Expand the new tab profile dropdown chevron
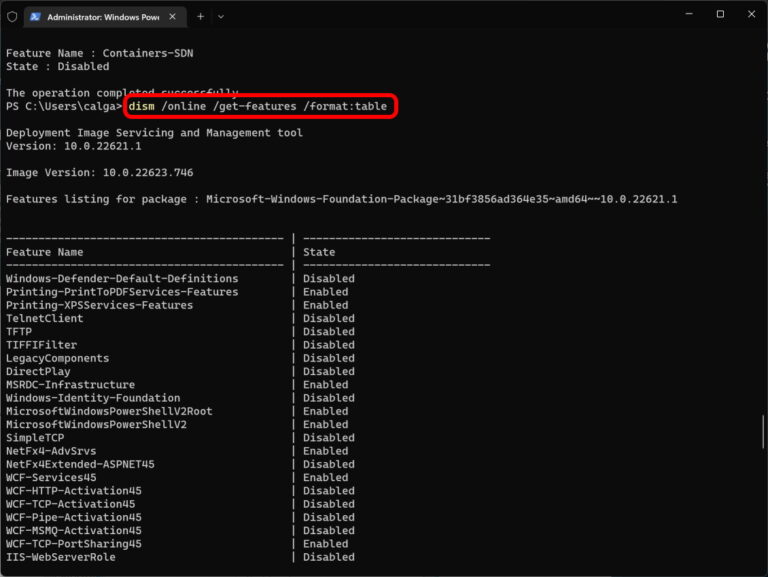 [x=221, y=16]
